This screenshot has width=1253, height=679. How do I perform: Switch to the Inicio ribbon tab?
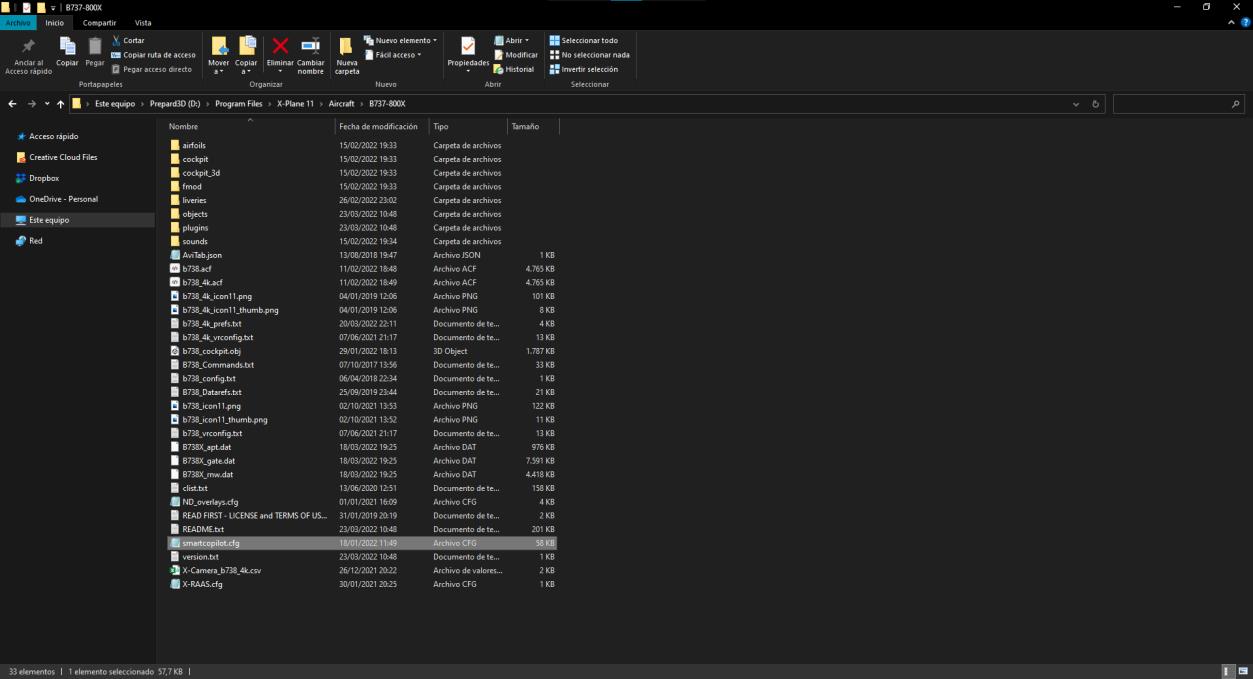tap(57, 23)
